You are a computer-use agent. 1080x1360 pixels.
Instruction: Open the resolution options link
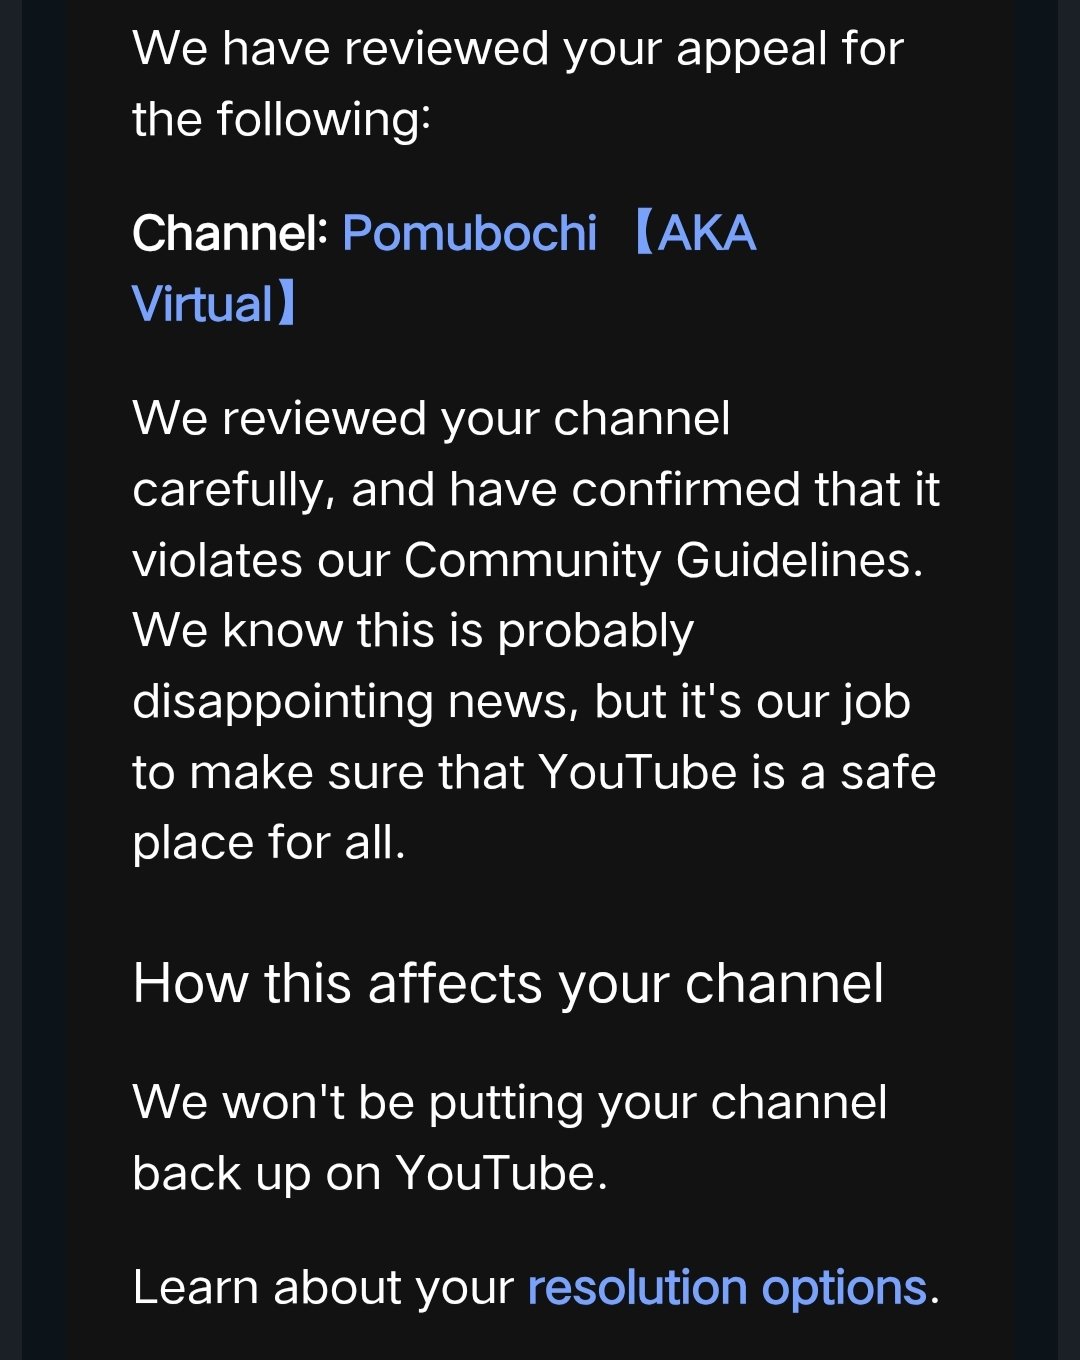727,1287
